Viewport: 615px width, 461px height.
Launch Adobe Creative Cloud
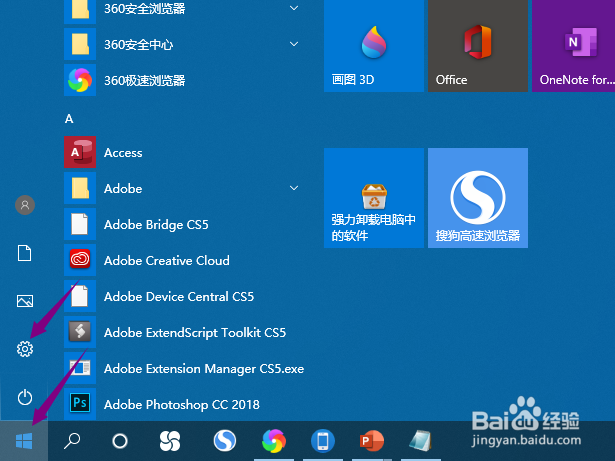[185, 260]
